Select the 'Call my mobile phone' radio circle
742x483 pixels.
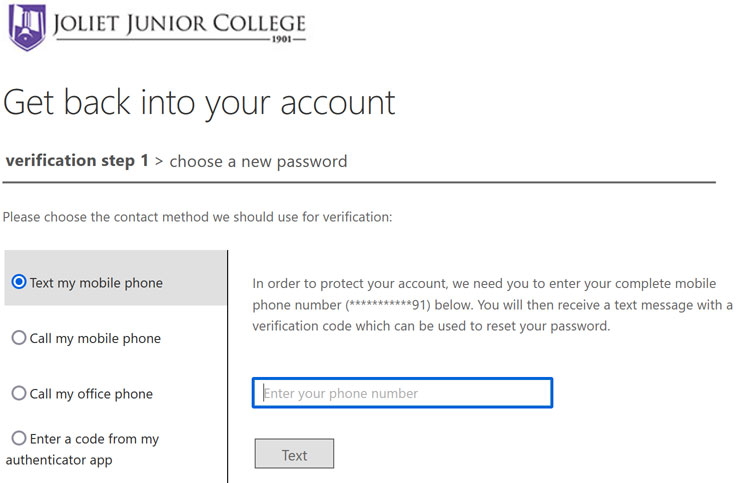tap(18, 338)
